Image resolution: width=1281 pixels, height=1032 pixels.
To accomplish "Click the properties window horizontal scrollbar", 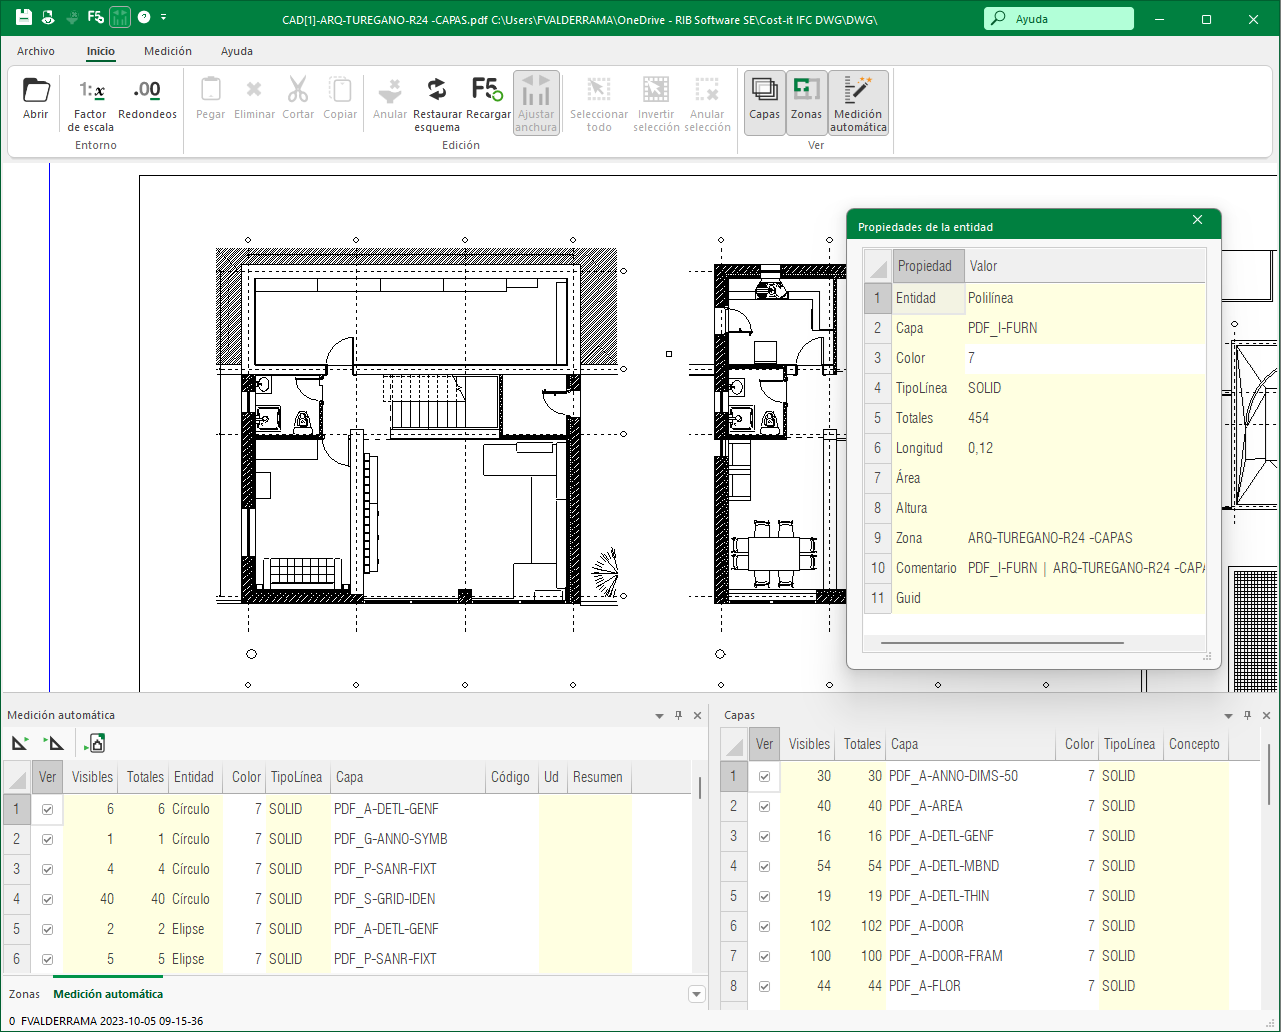I will click(x=1000, y=643).
